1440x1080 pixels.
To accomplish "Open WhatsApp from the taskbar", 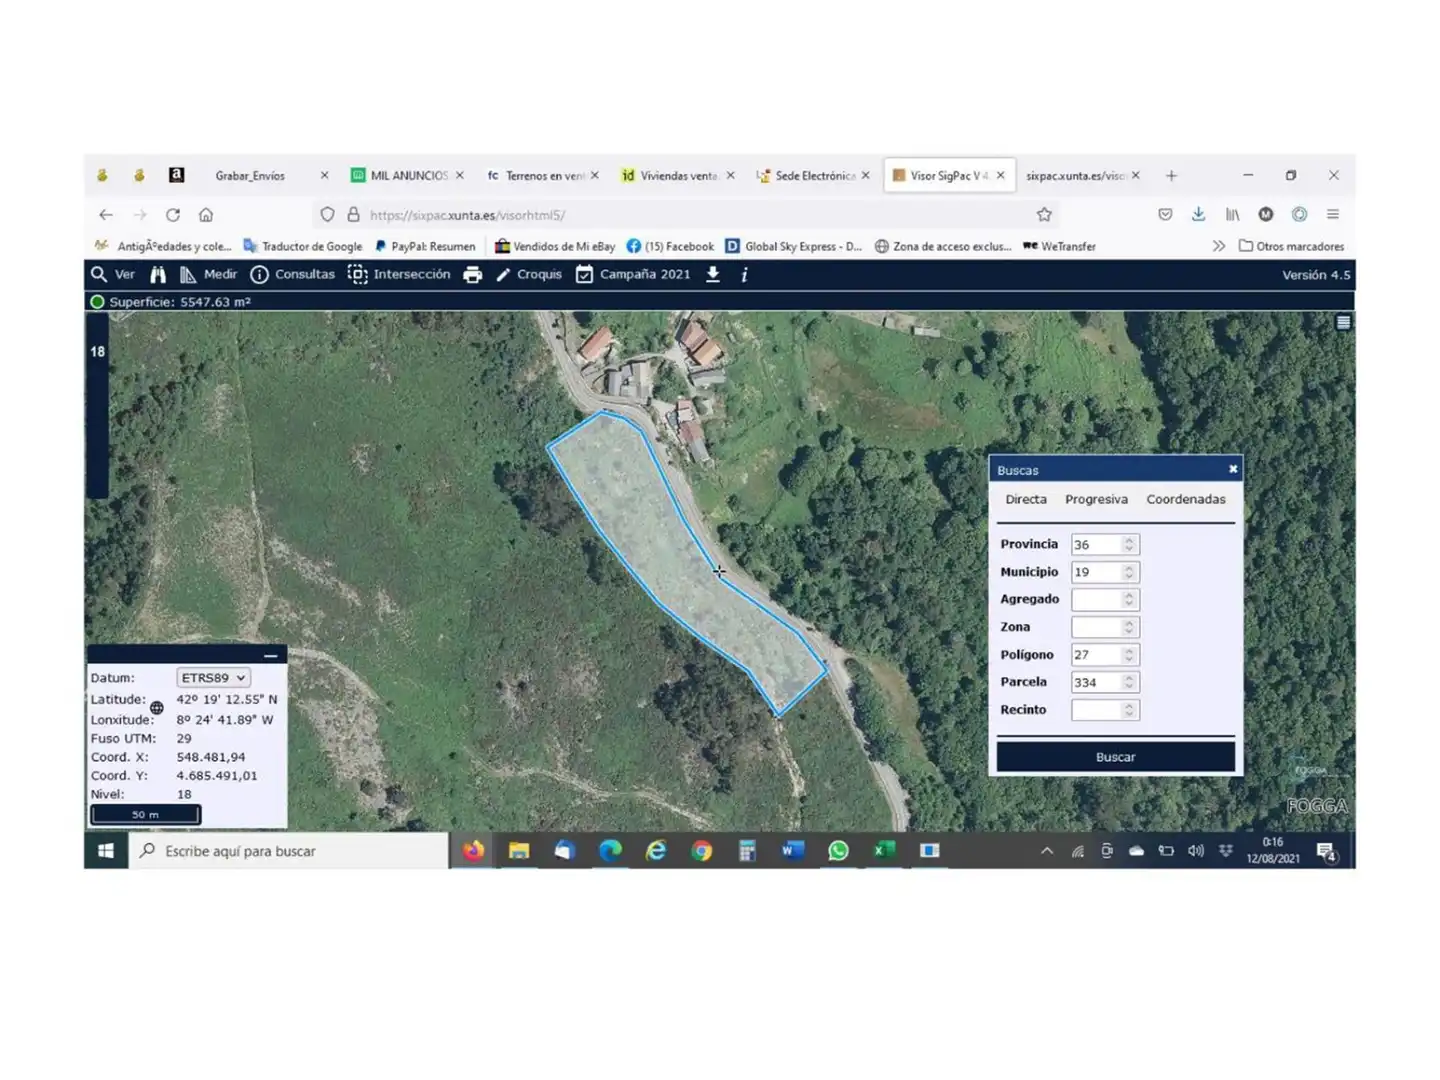I will [838, 850].
